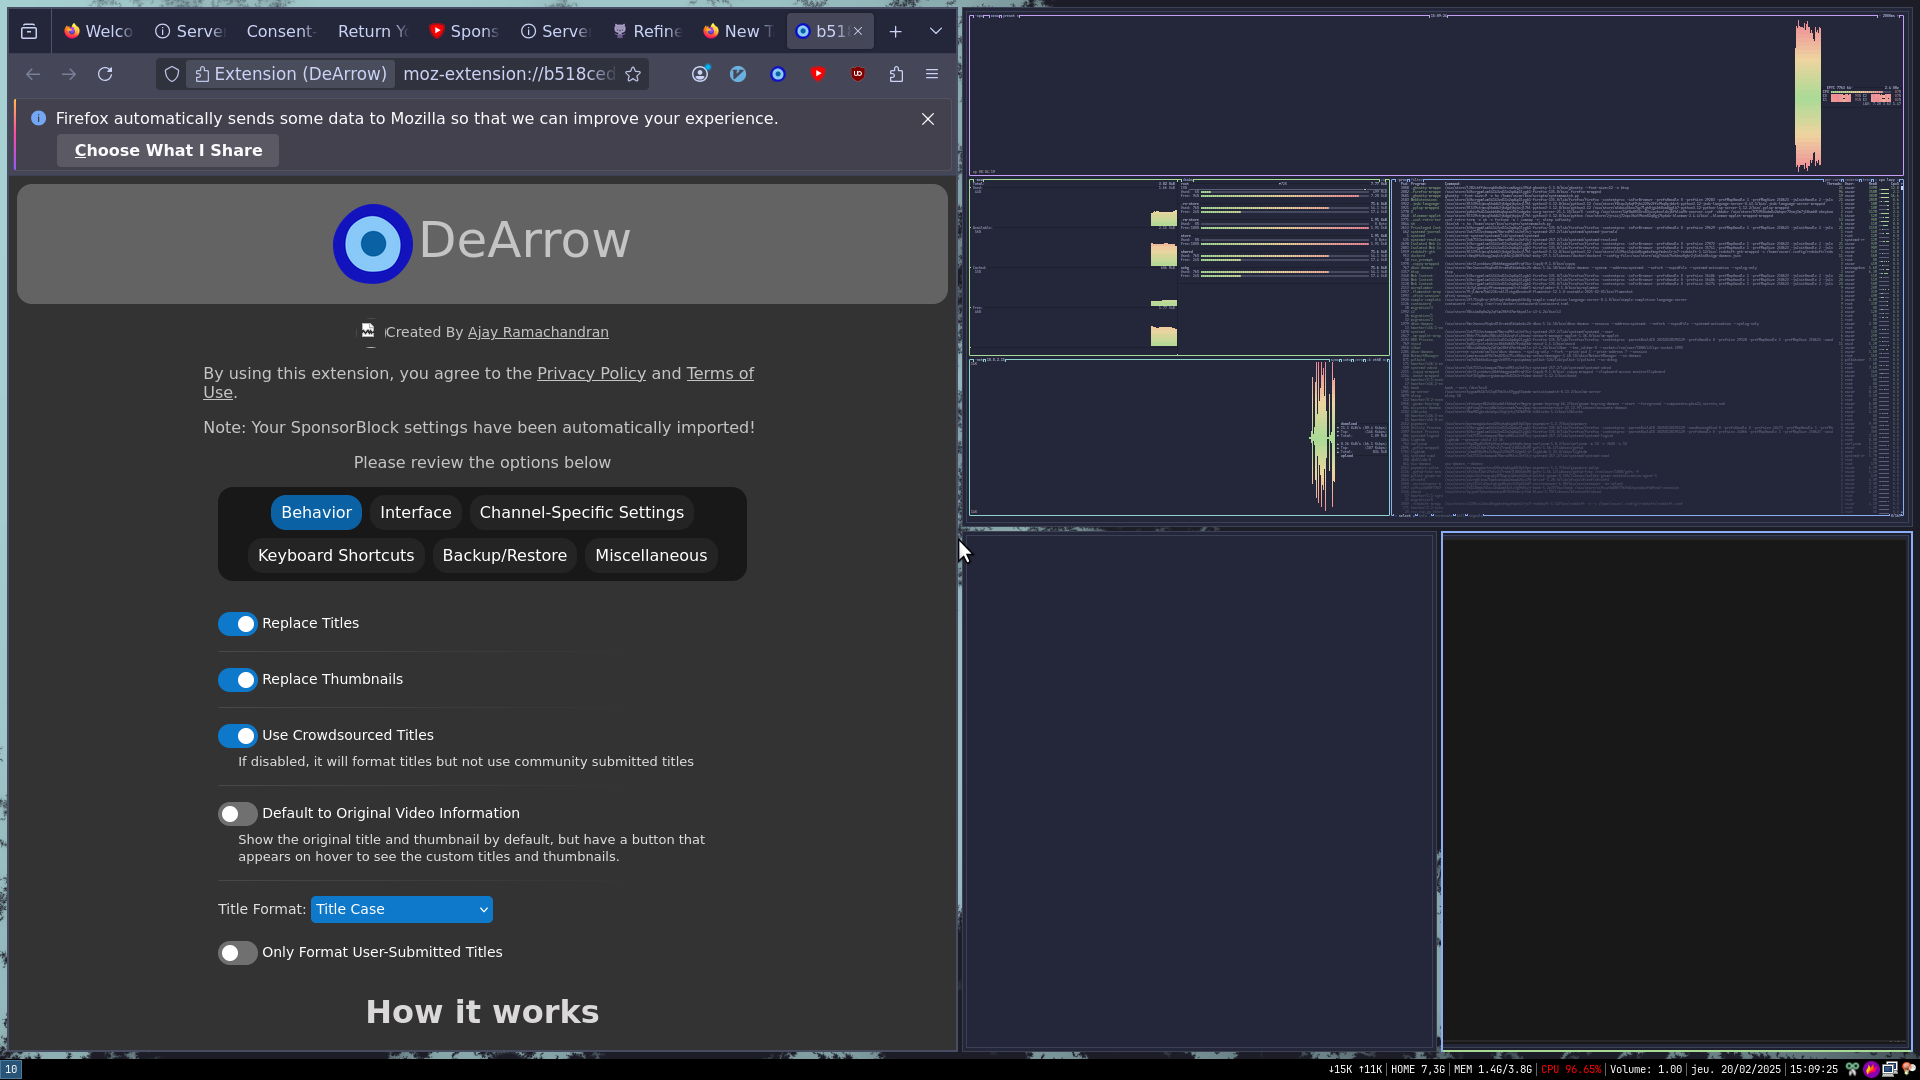Click the Volume: 1.00 status entry

pos(1646,1069)
